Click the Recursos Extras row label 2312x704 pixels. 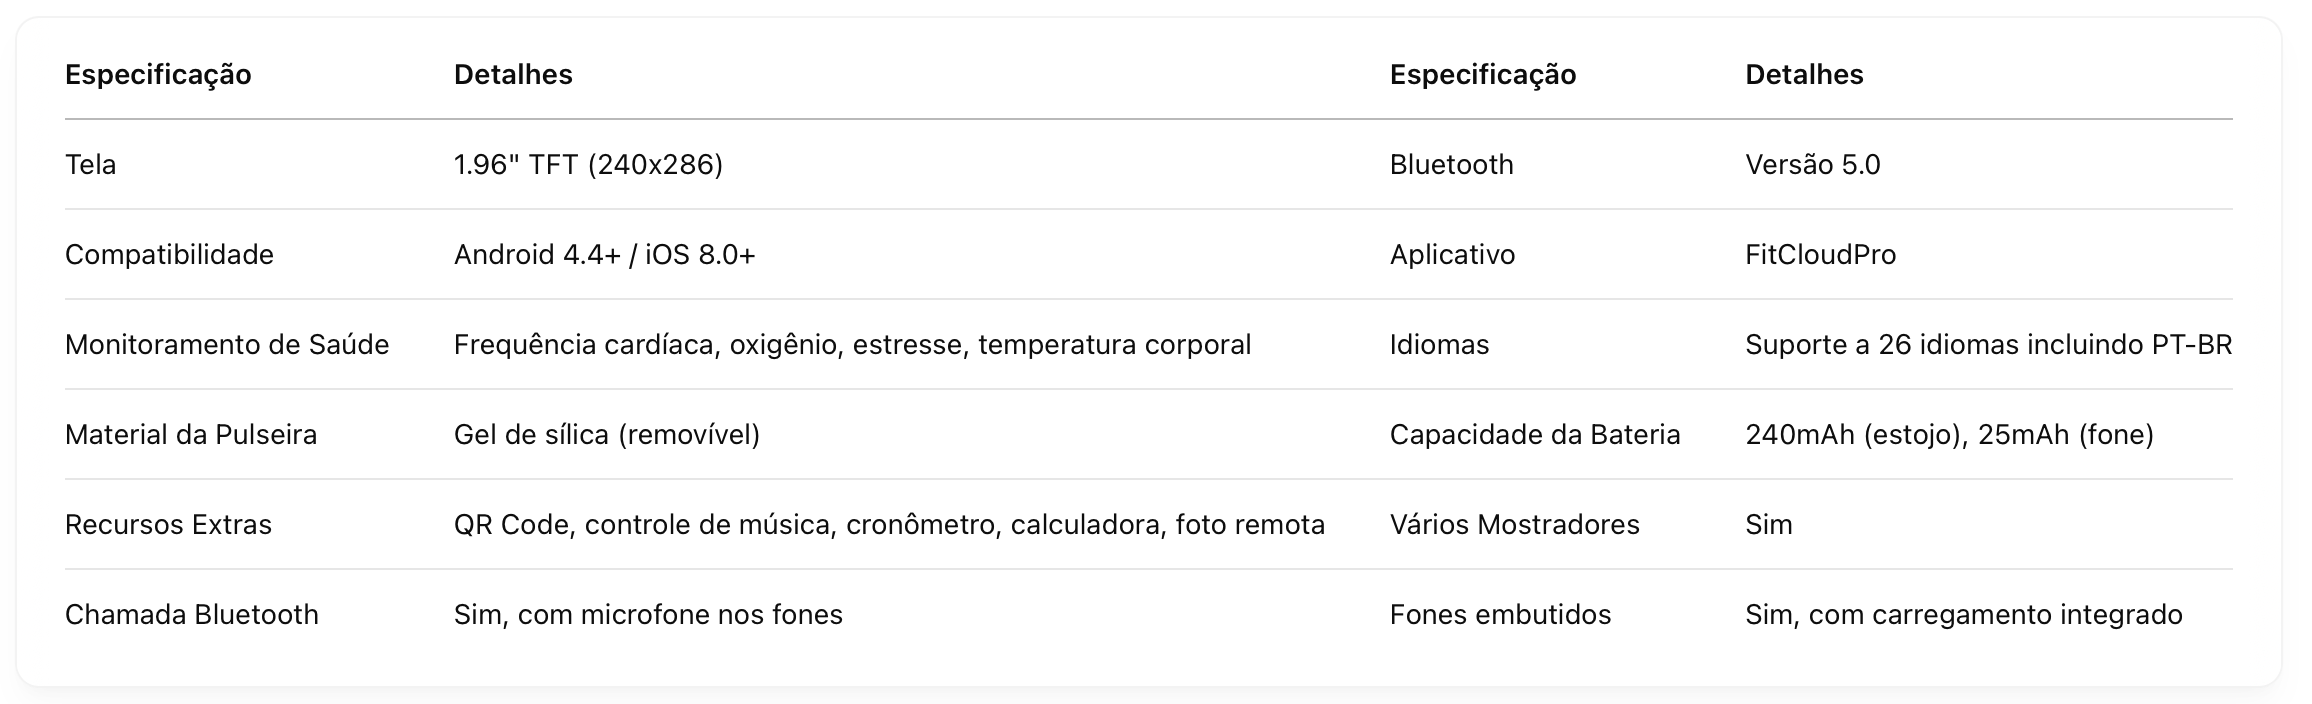tap(168, 525)
